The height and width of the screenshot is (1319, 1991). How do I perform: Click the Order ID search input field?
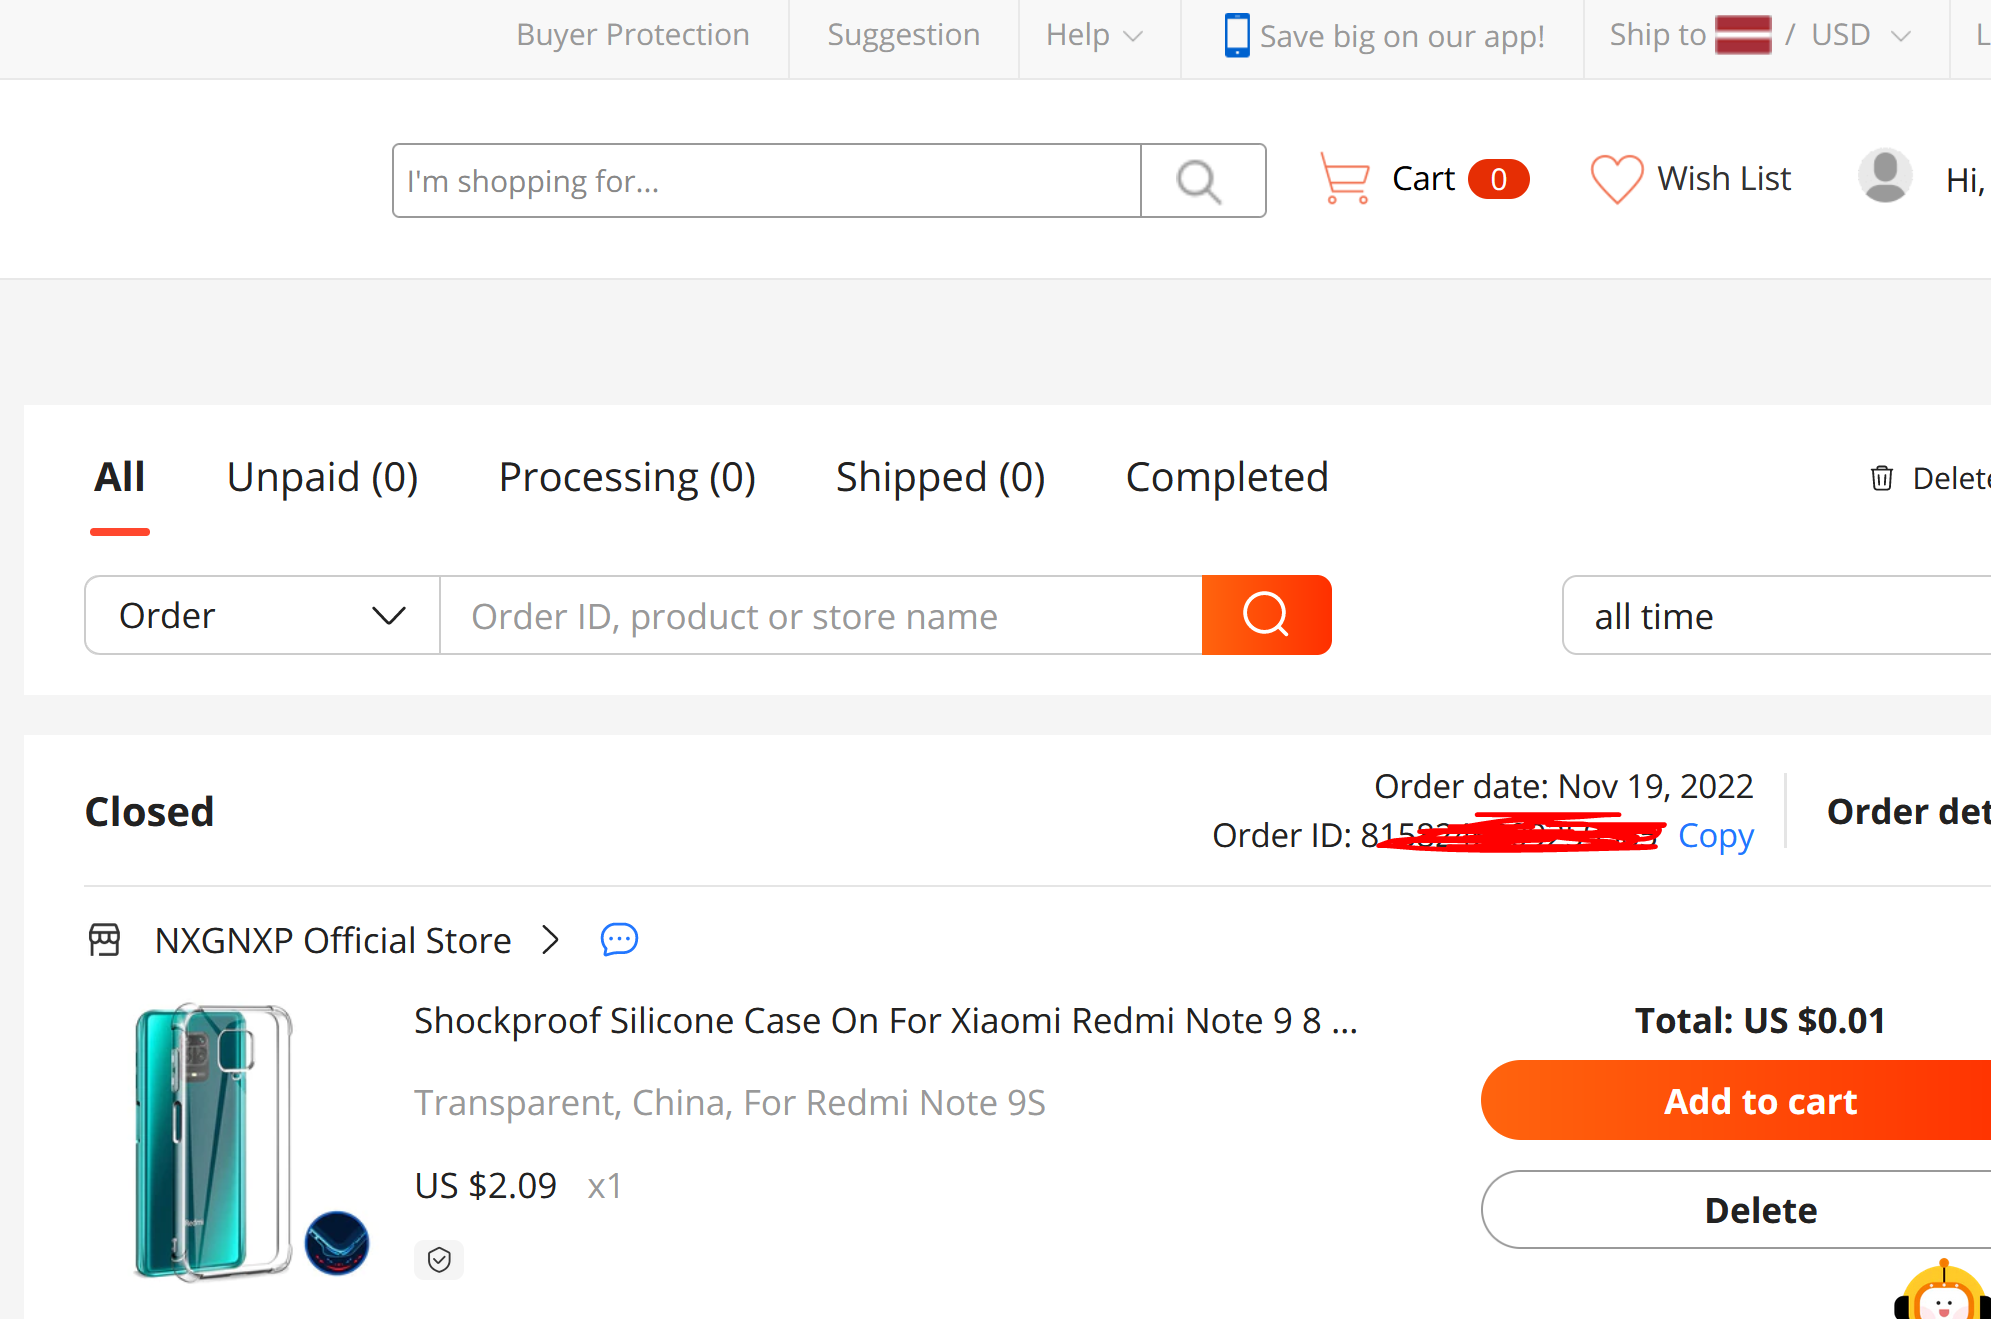[x=821, y=615]
